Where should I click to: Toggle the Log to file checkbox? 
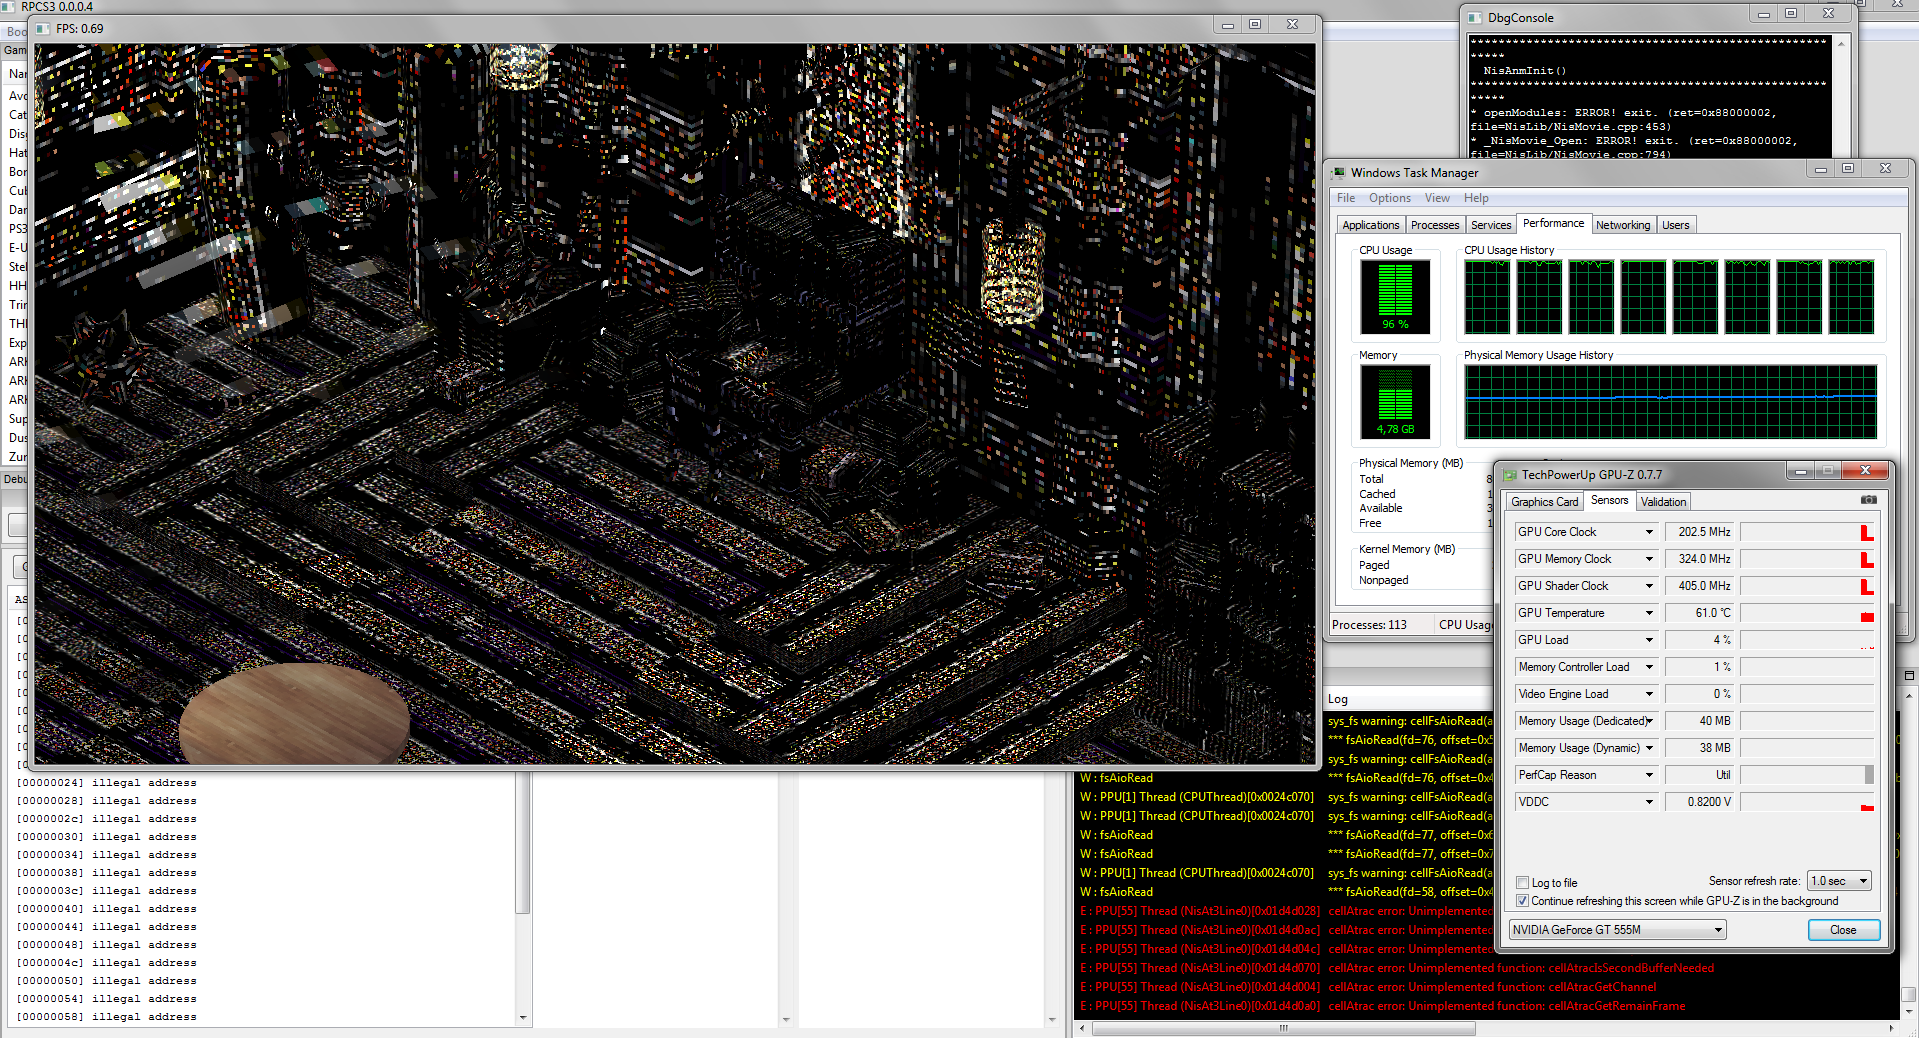coord(1522,883)
